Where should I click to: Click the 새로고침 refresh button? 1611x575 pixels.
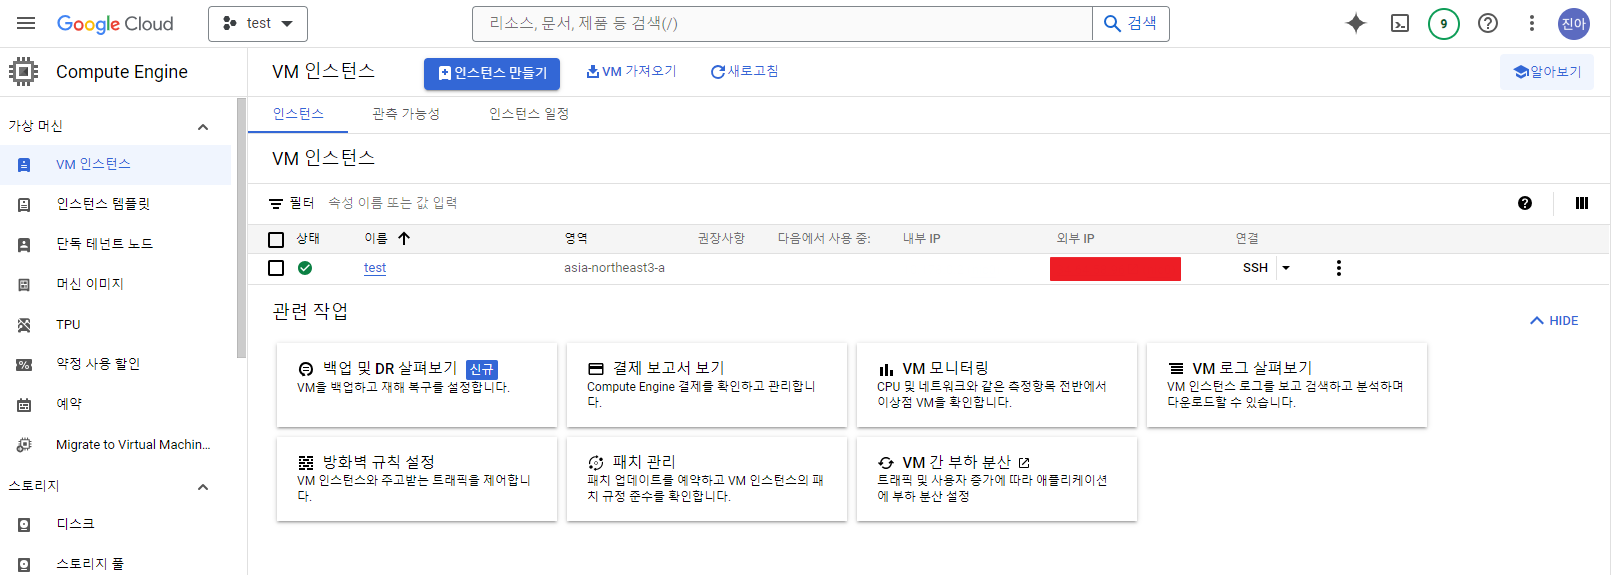pos(744,72)
